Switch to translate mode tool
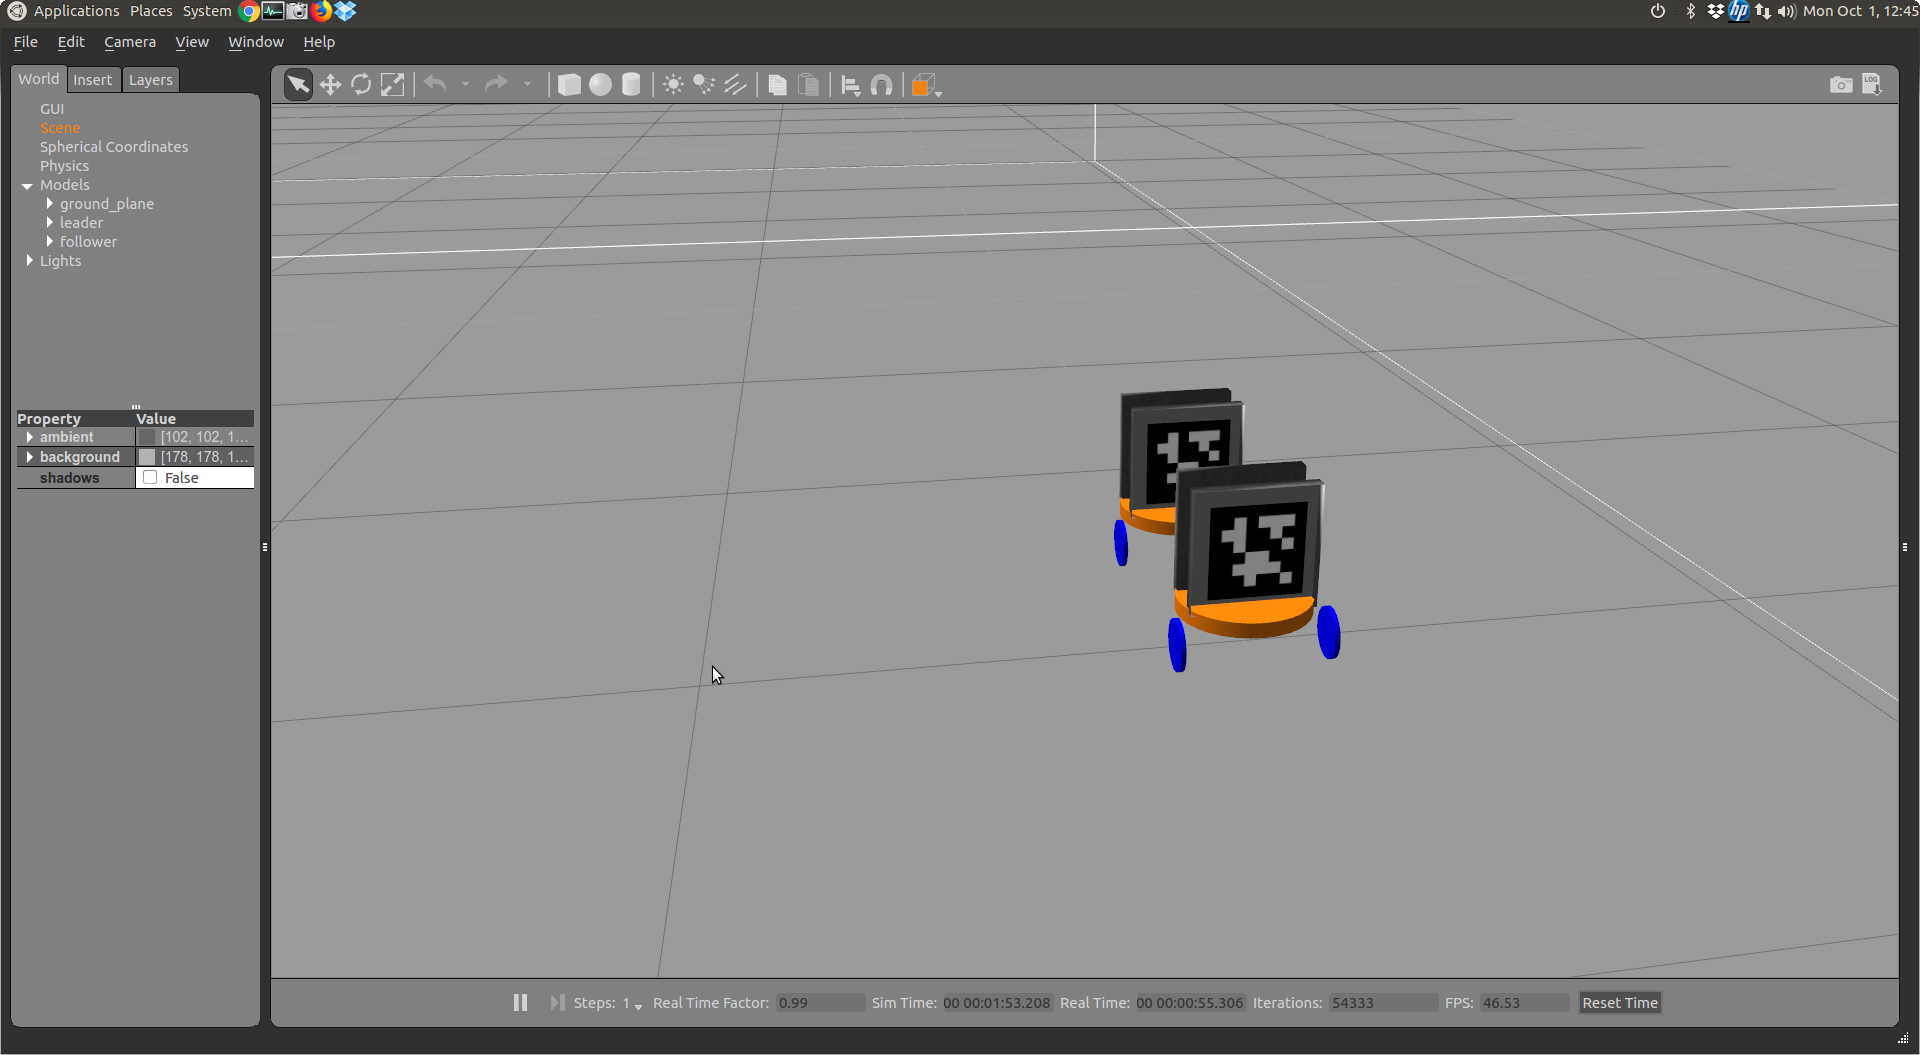Viewport: 1920px width, 1055px height. click(x=330, y=85)
